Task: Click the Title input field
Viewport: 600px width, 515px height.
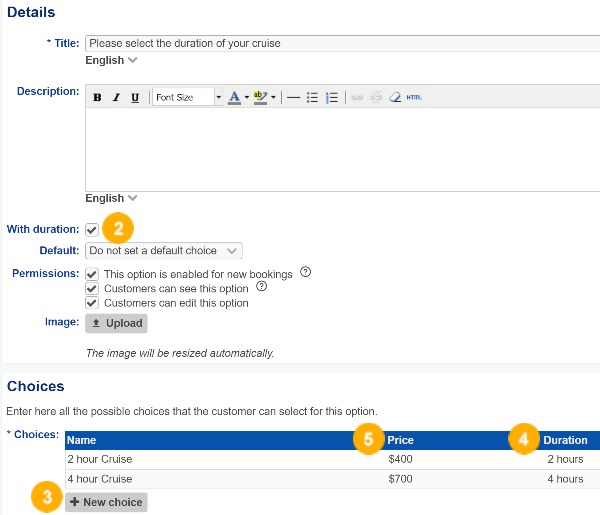Action: (x=342, y=43)
